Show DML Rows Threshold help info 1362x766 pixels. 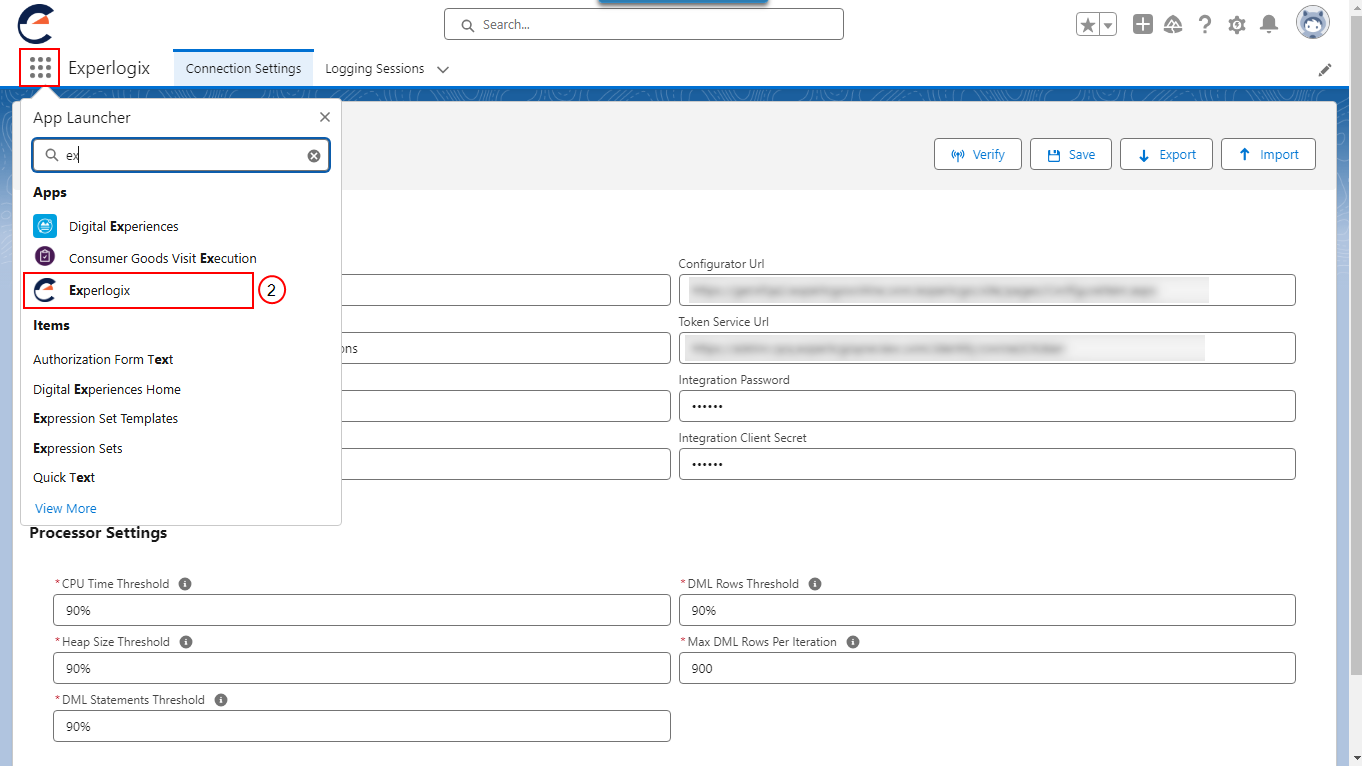coord(815,584)
